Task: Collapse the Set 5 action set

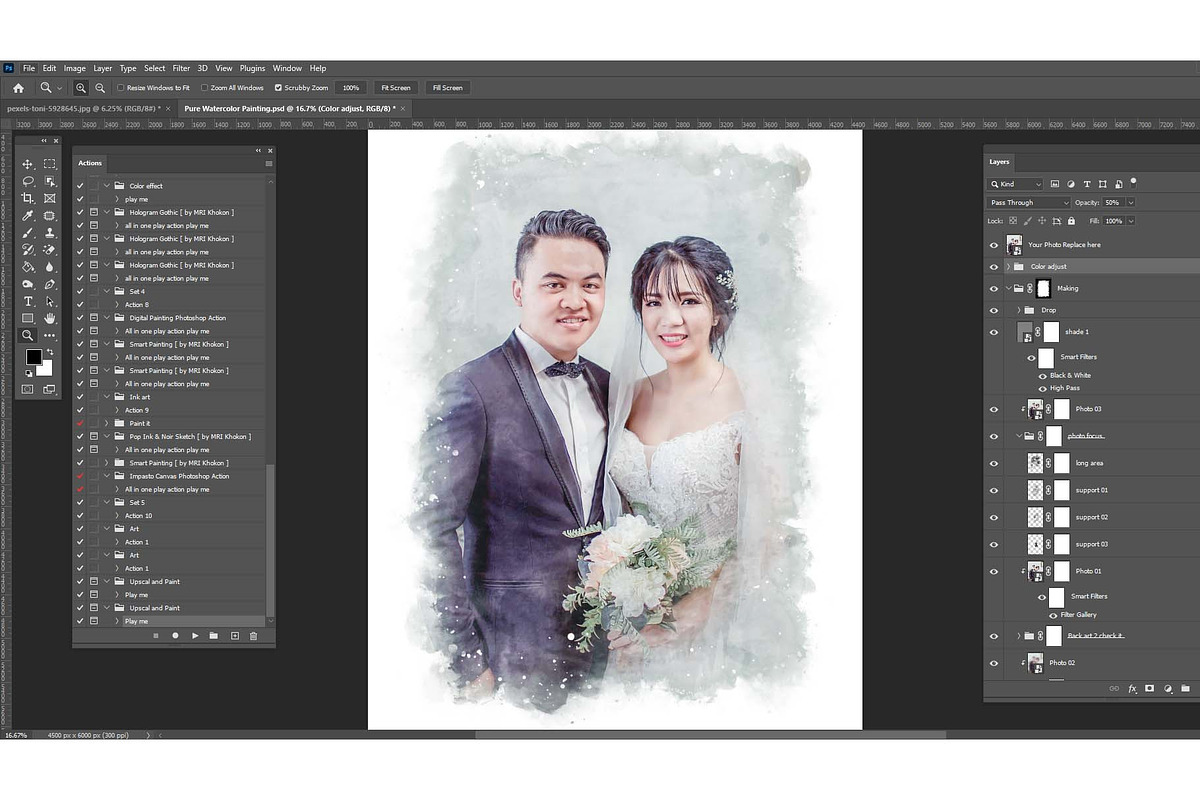Action: 107,502
